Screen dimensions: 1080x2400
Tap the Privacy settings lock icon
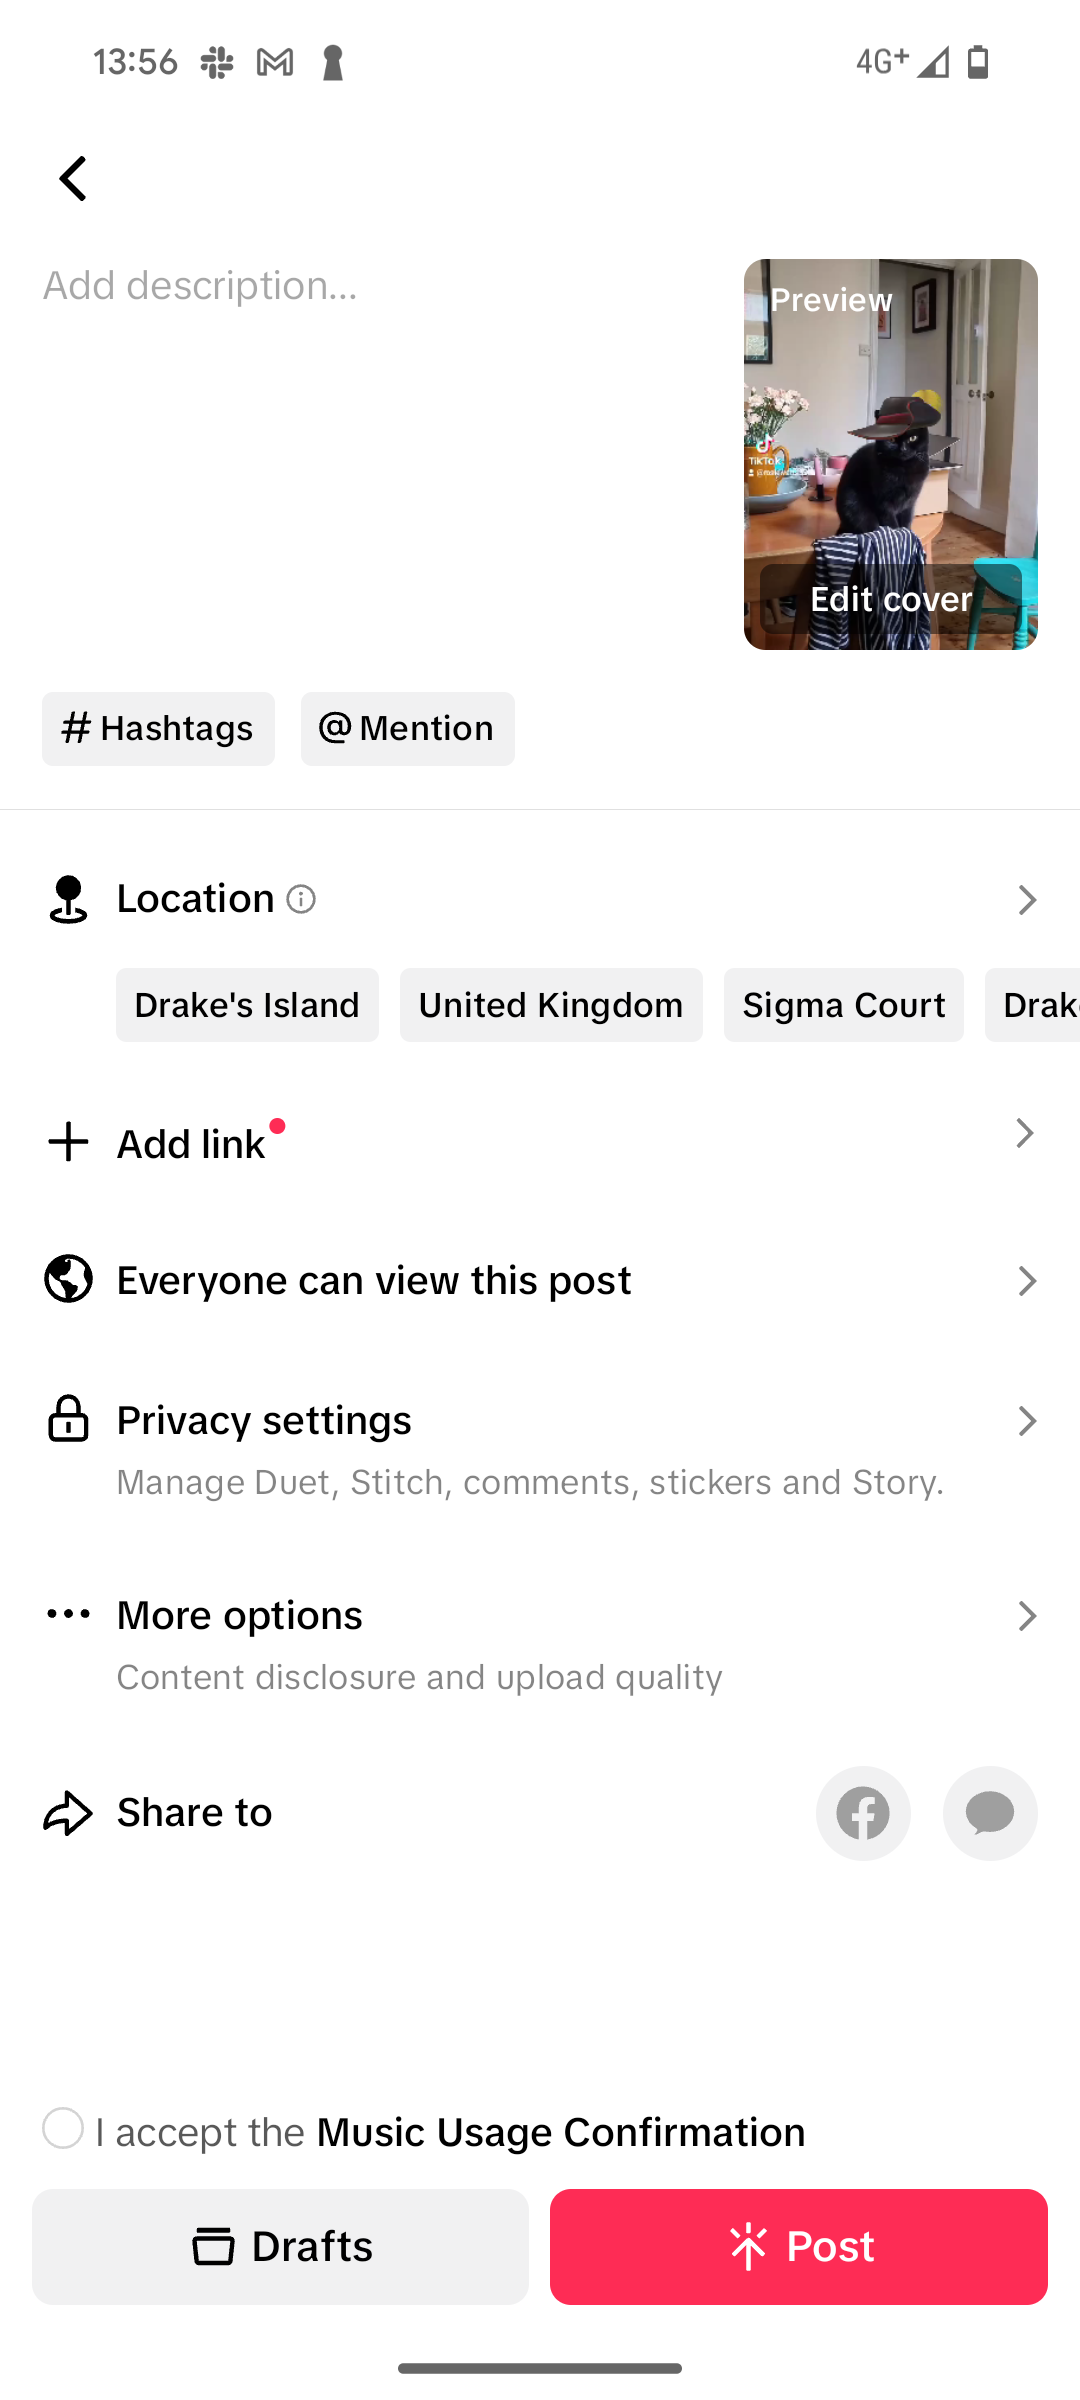68,1420
